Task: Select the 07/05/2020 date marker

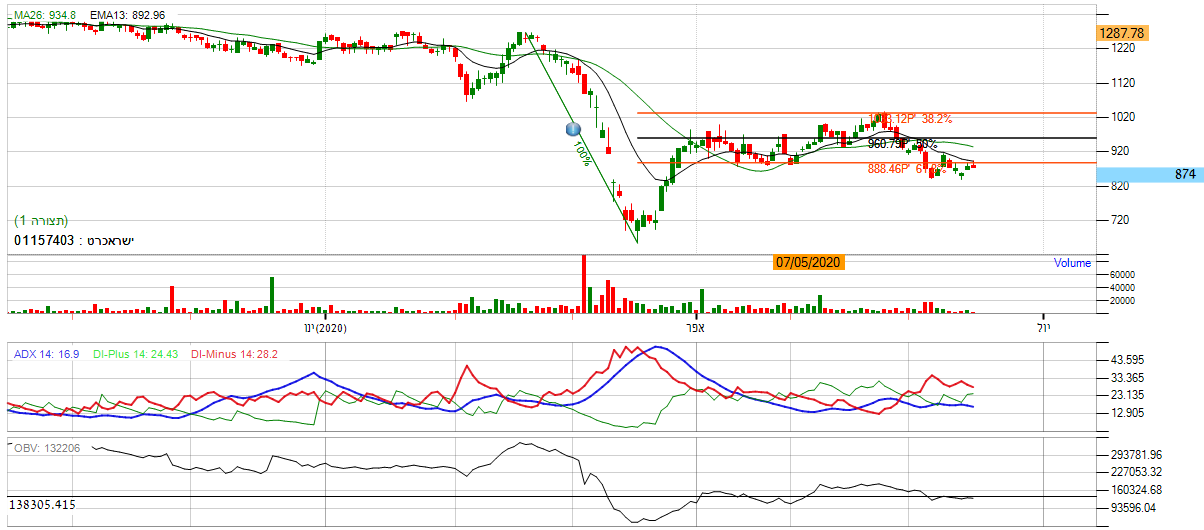Action: click(x=809, y=262)
